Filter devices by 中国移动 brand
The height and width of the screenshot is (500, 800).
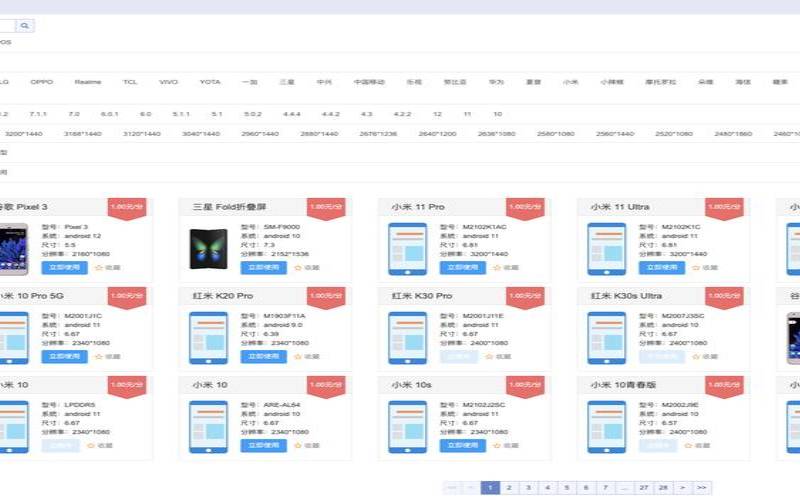[x=369, y=82]
